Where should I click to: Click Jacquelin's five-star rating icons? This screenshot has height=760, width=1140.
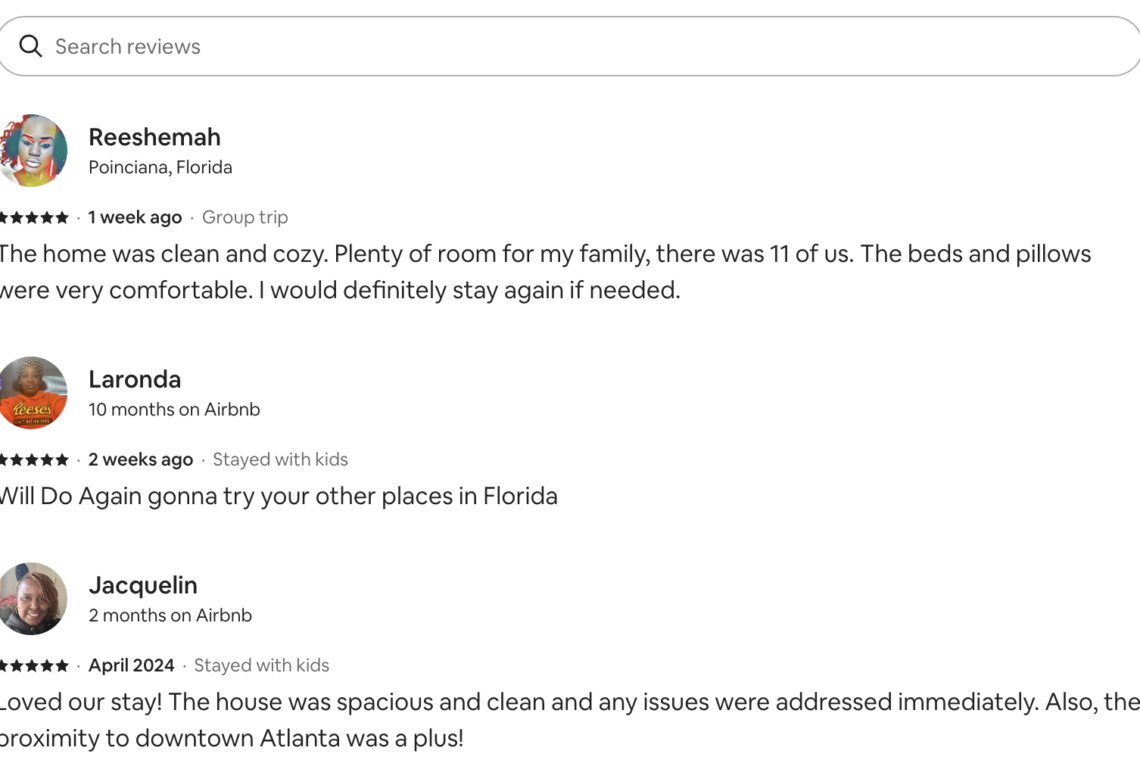click(35, 666)
